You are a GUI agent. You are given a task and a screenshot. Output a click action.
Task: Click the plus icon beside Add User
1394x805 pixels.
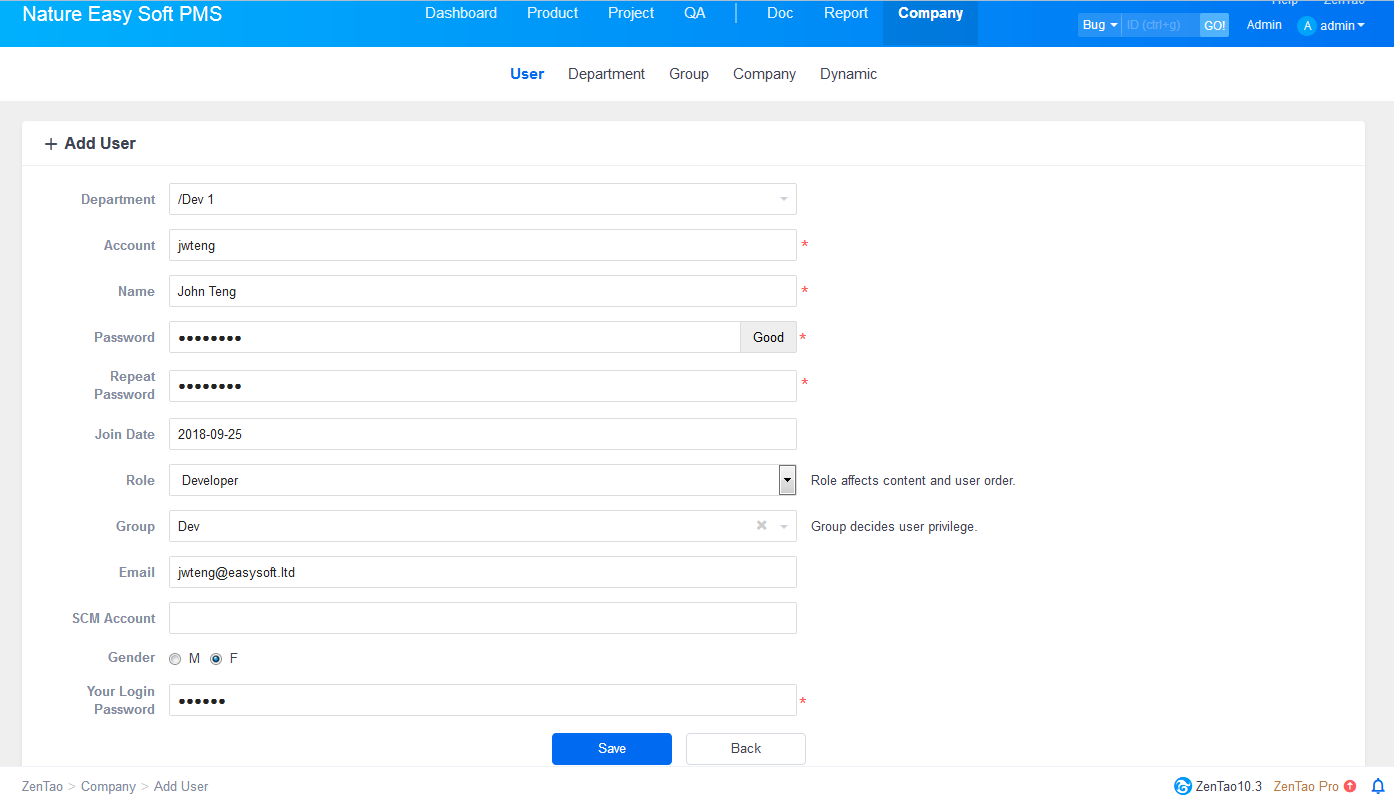(51, 144)
